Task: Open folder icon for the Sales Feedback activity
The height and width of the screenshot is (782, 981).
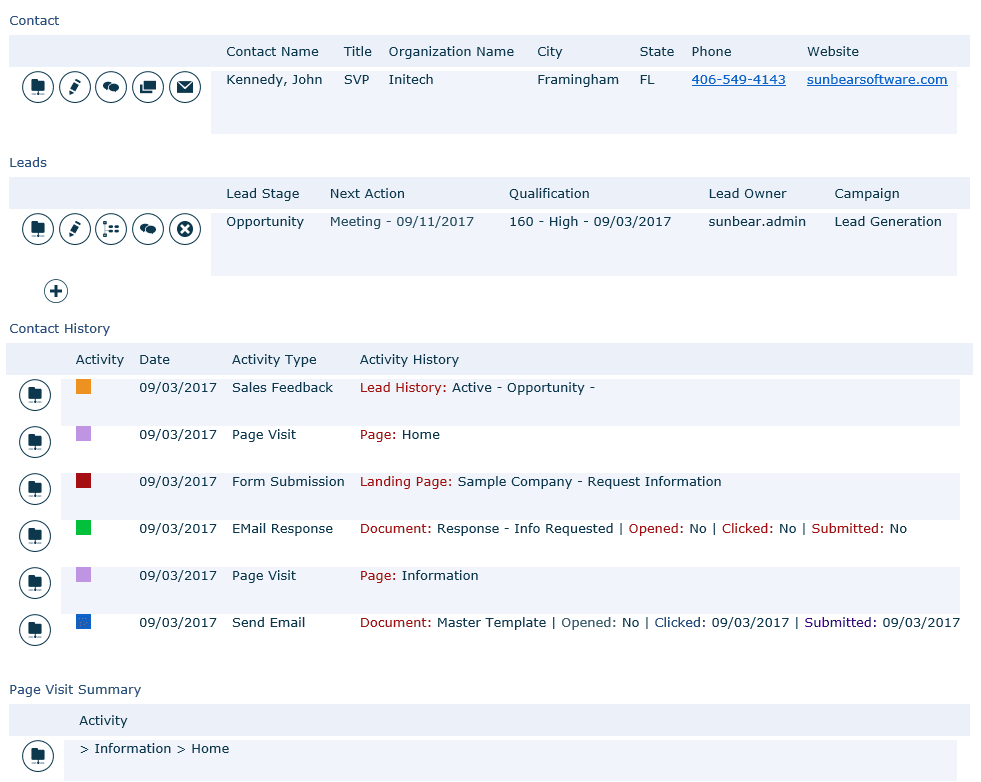Action: (35, 395)
